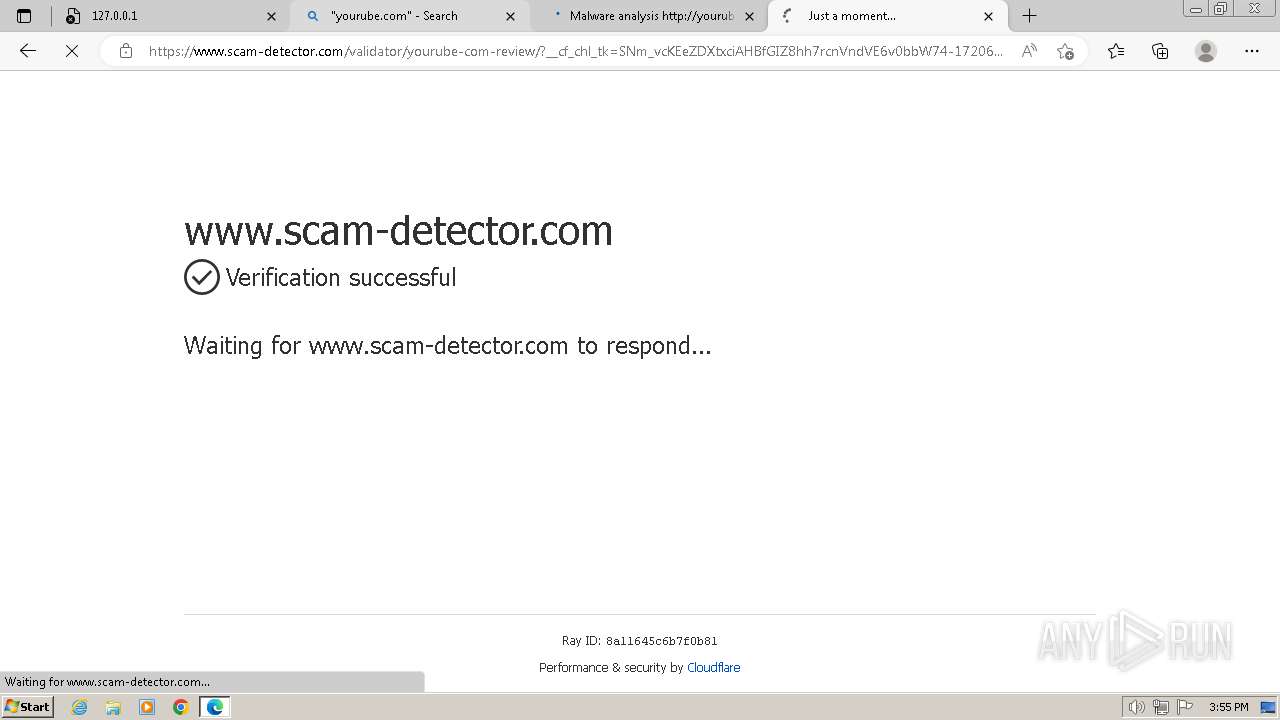Screen dimensions: 1280x720
Task: Open the volume speaker tray icon
Action: tap(1136, 707)
